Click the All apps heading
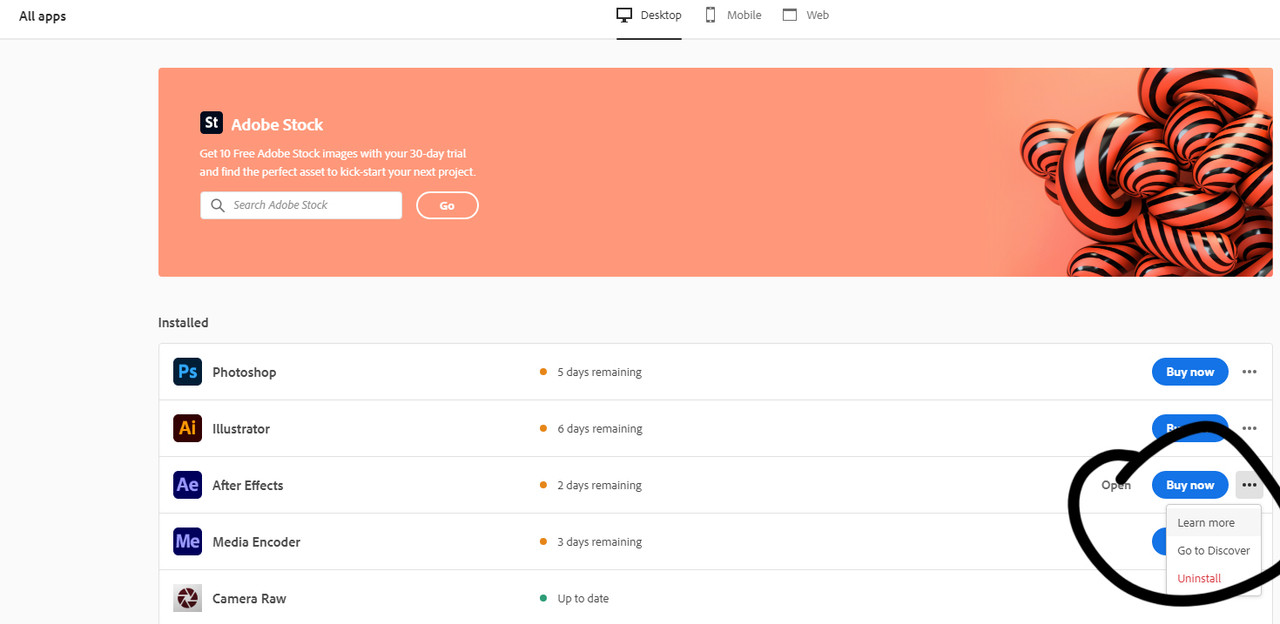Viewport: 1280px width, 624px height. tap(43, 16)
